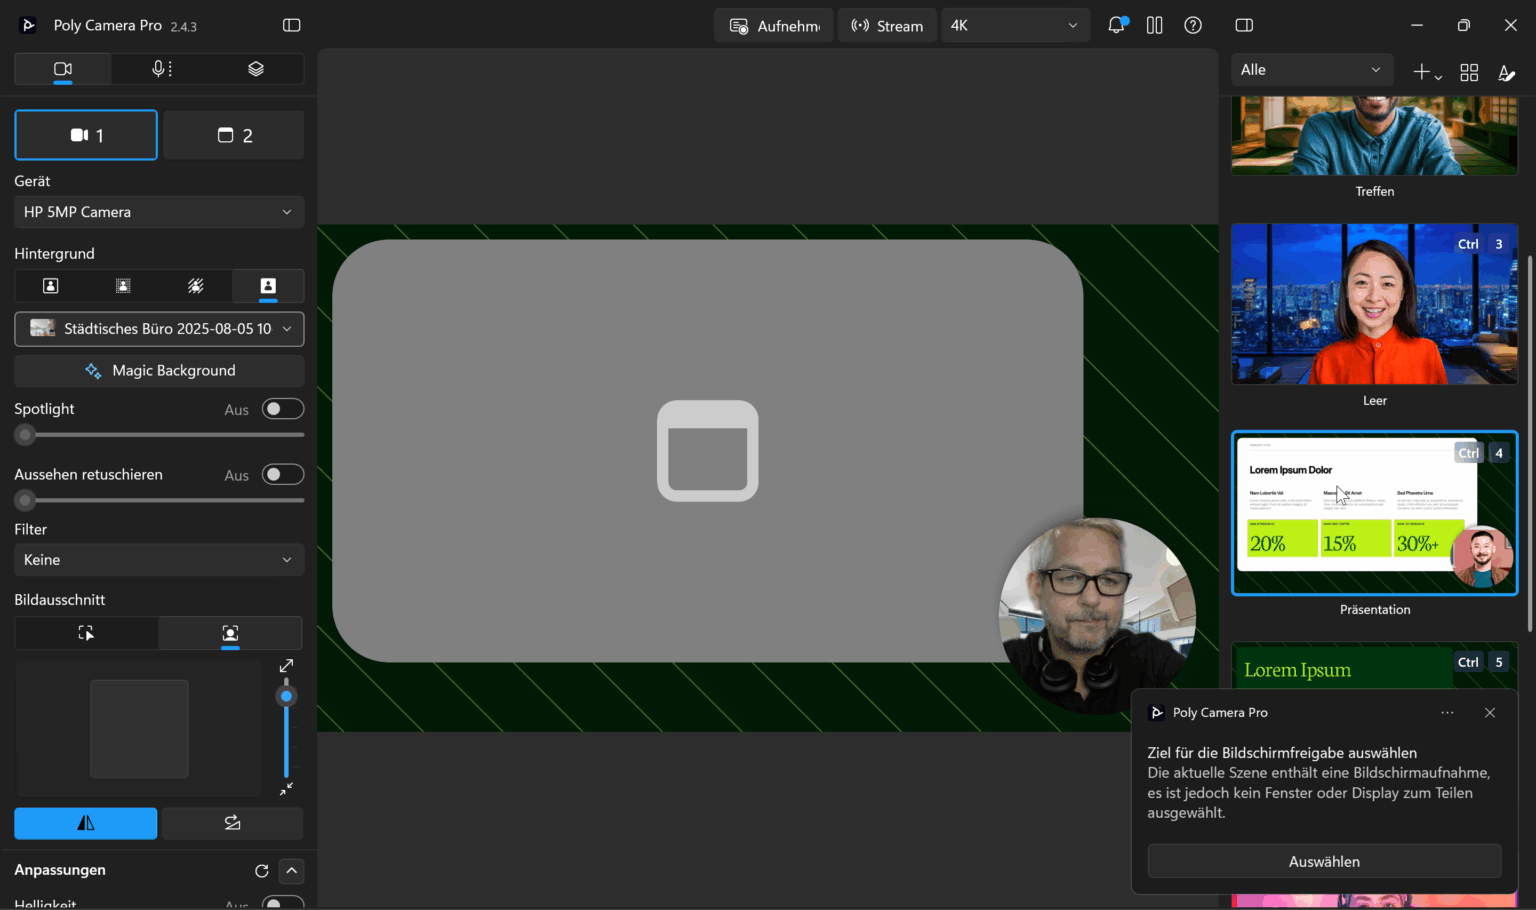Enable the Spotlight toggle
Image resolution: width=1536 pixels, height=910 pixels.
tap(283, 409)
